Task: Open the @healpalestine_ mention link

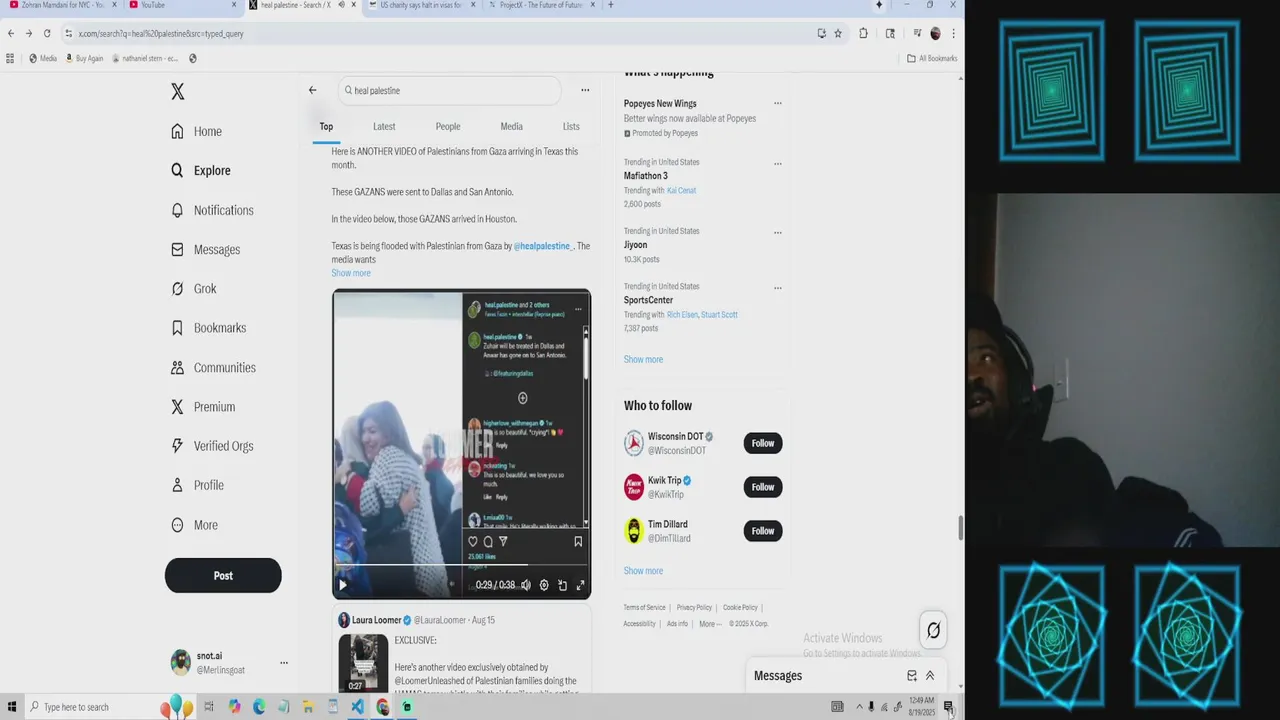Action: 543,246
